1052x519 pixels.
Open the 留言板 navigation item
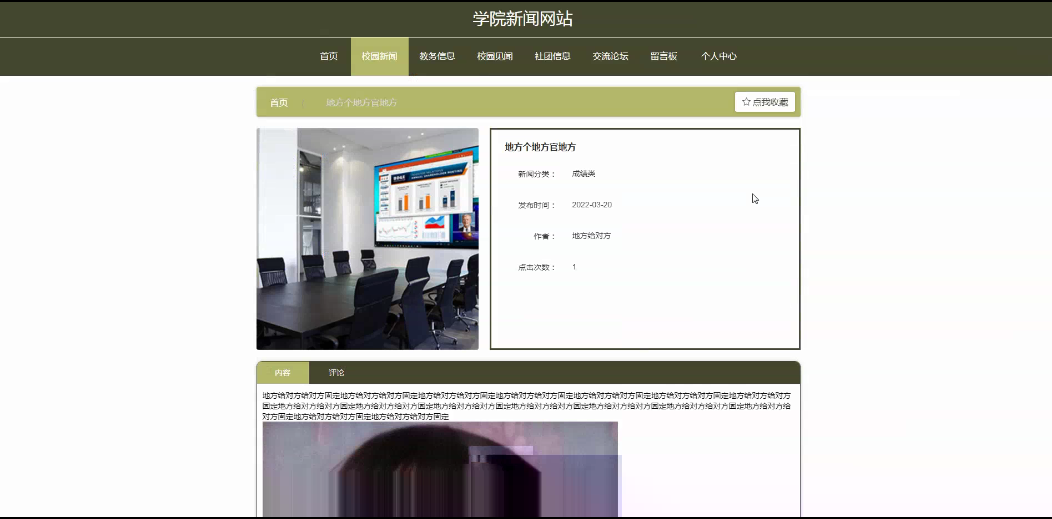664,56
